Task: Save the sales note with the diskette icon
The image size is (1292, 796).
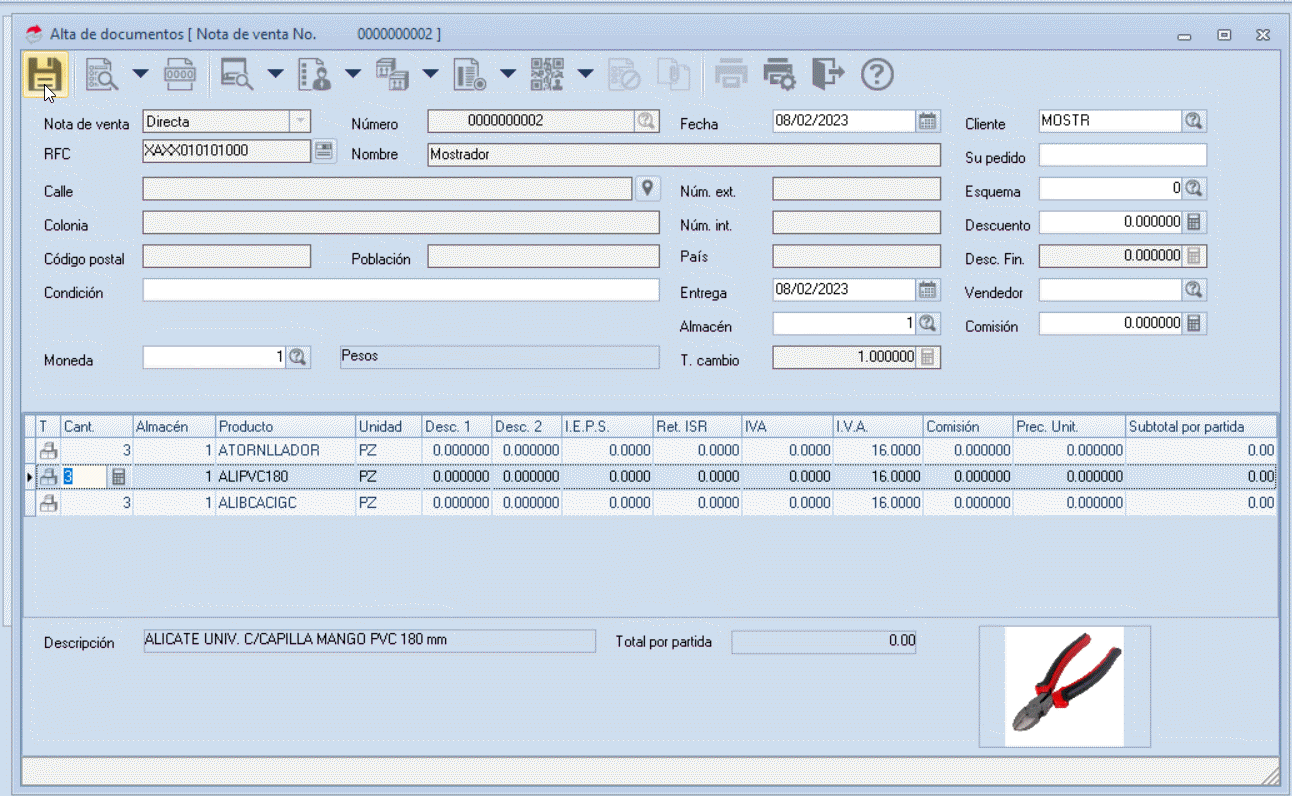Action: tap(46, 75)
